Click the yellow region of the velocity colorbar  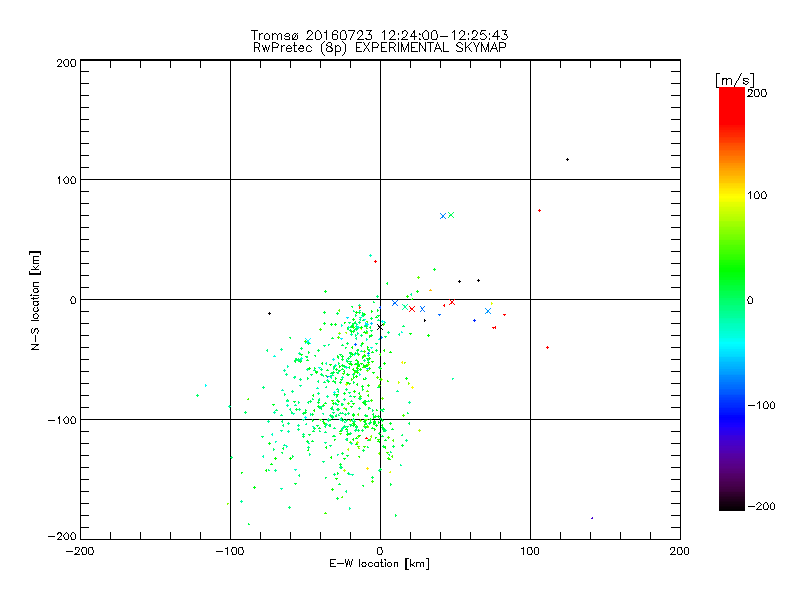732,196
